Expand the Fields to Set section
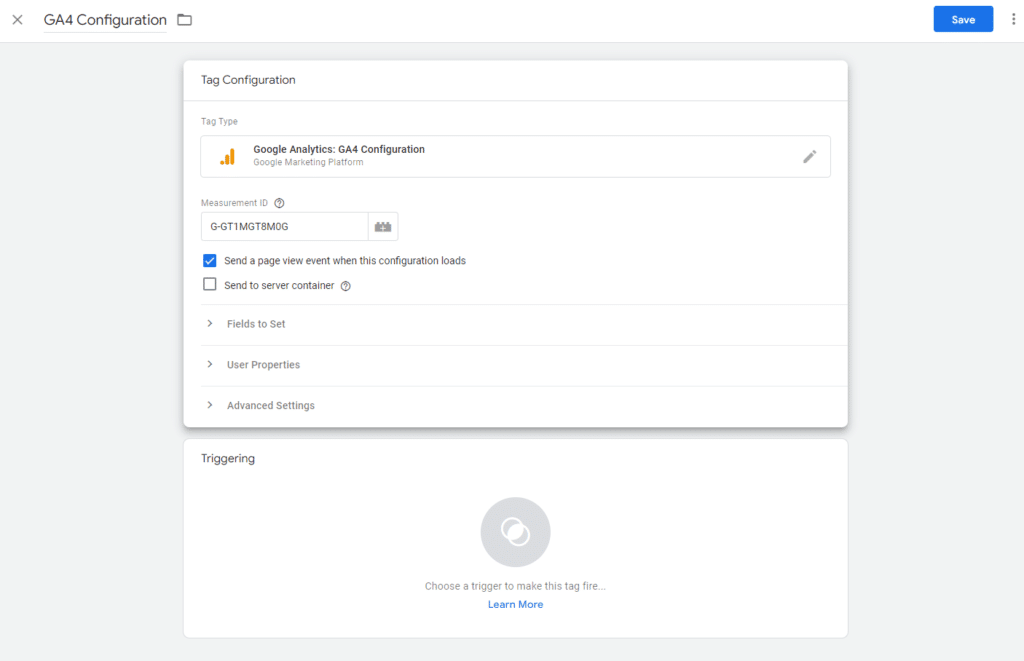 (515, 324)
